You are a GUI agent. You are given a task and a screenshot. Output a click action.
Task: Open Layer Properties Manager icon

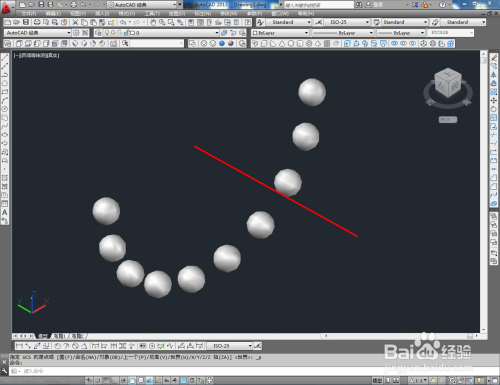tap(98, 33)
